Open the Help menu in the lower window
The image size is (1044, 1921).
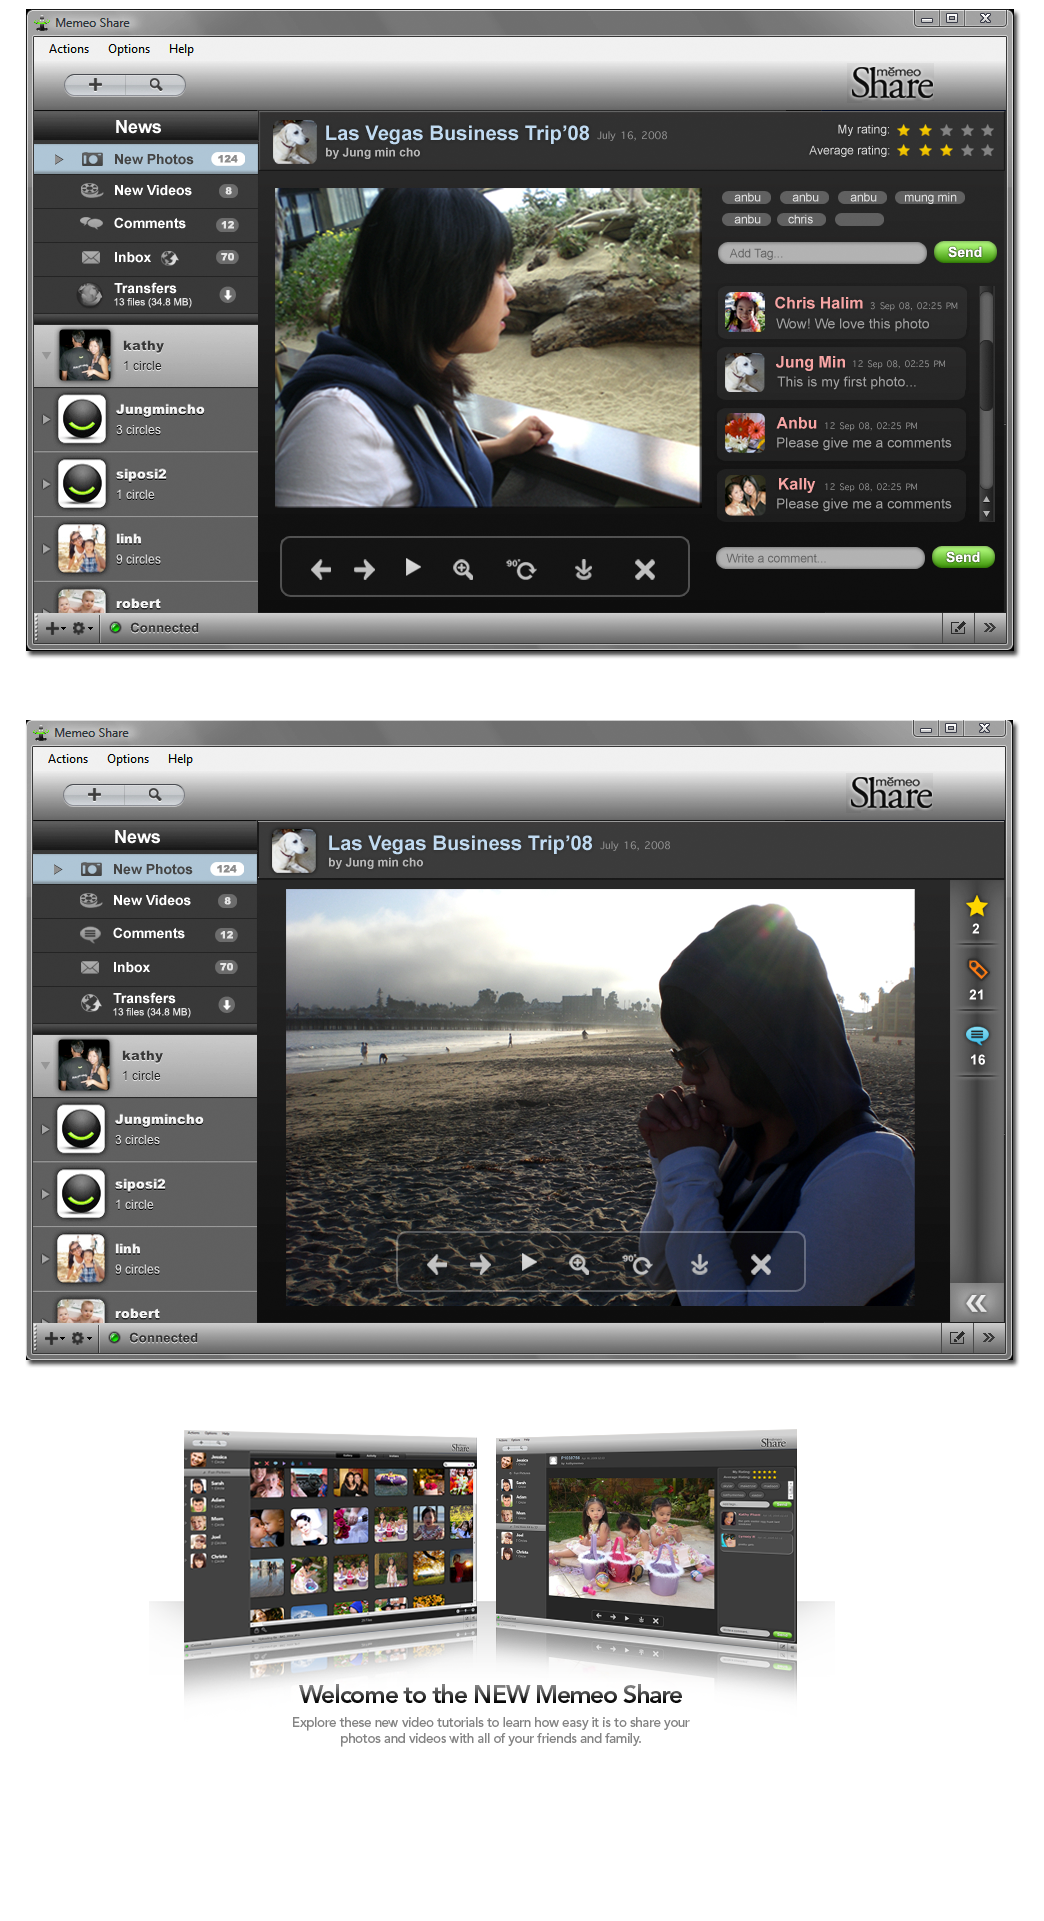[x=180, y=759]
